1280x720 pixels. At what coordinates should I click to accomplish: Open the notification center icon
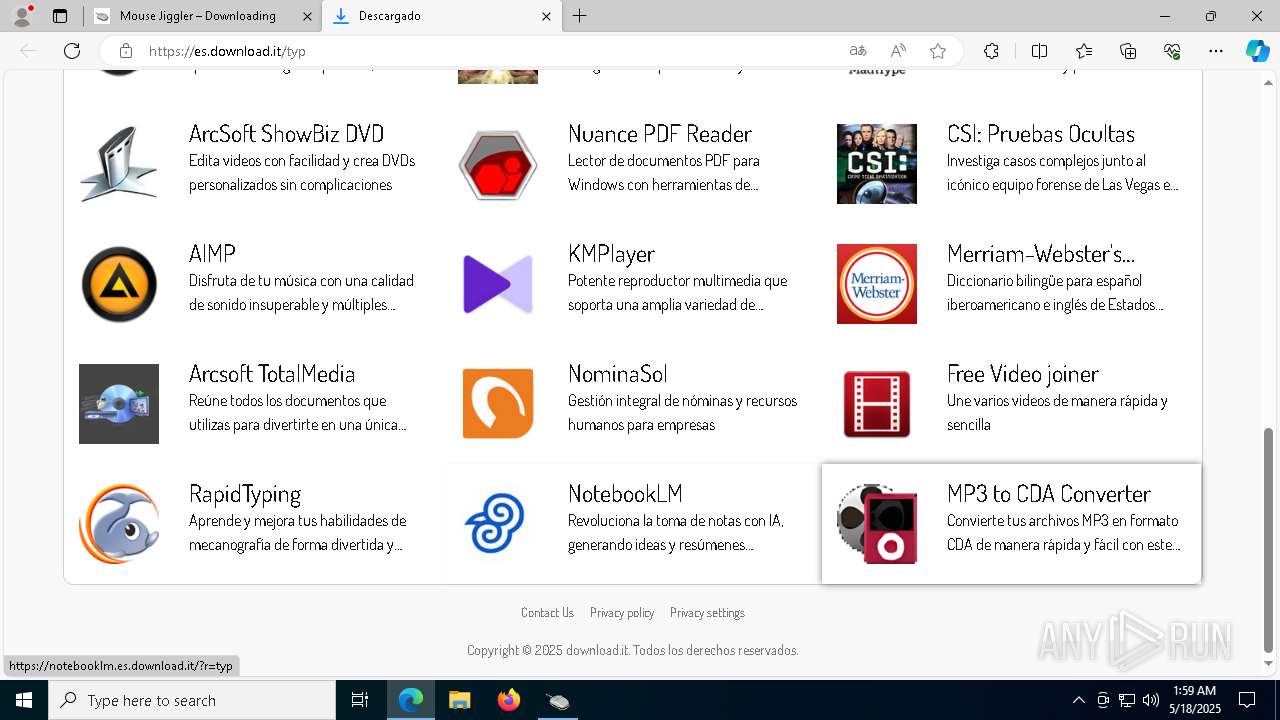(1247, 700)
